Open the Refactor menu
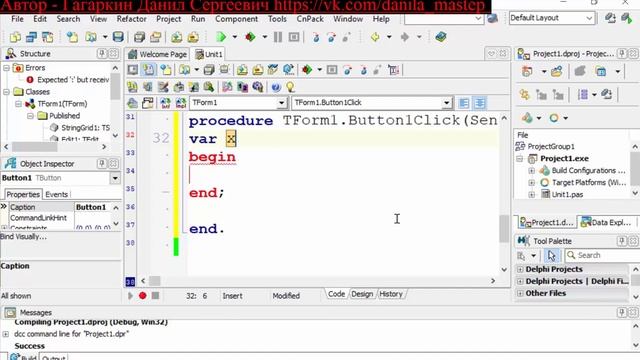Image resolution: width=640 pixels, height=360 pixels. tap(131, 19)
